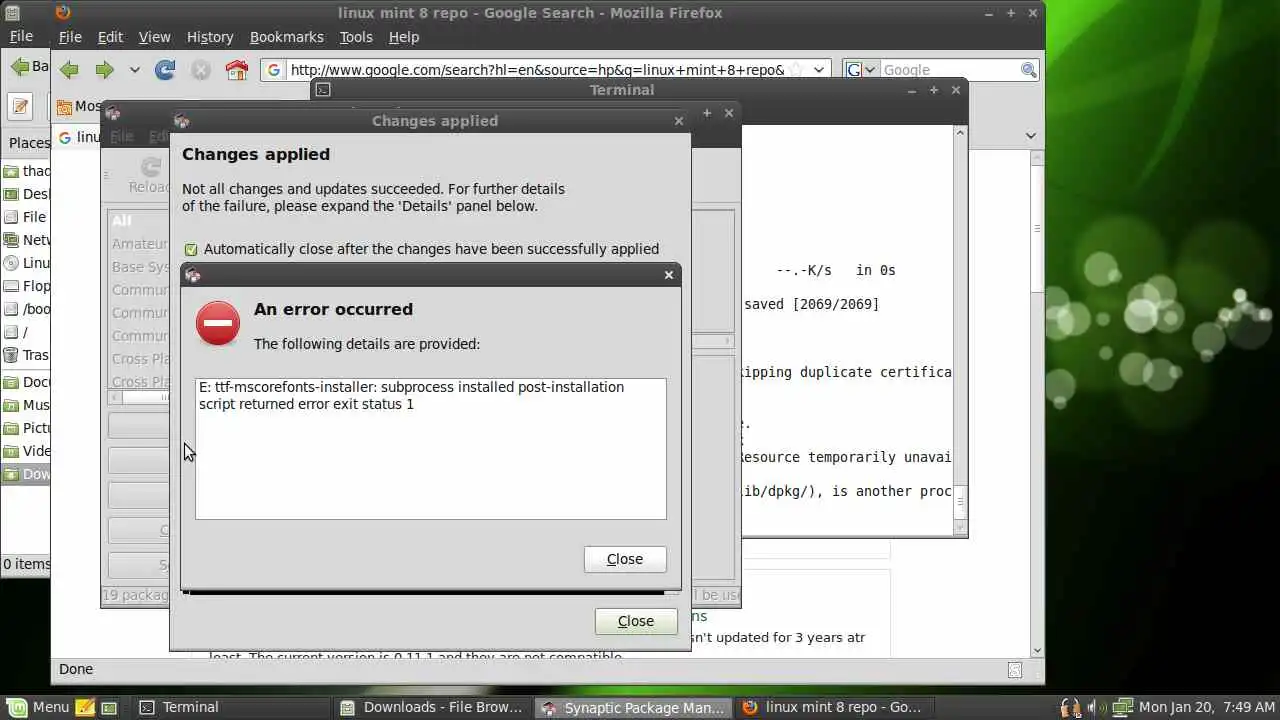This screenshot has height=720, width=1280.
Task: Reload page with Firefox blue Reload icon
Action: [x=165, y=70]
